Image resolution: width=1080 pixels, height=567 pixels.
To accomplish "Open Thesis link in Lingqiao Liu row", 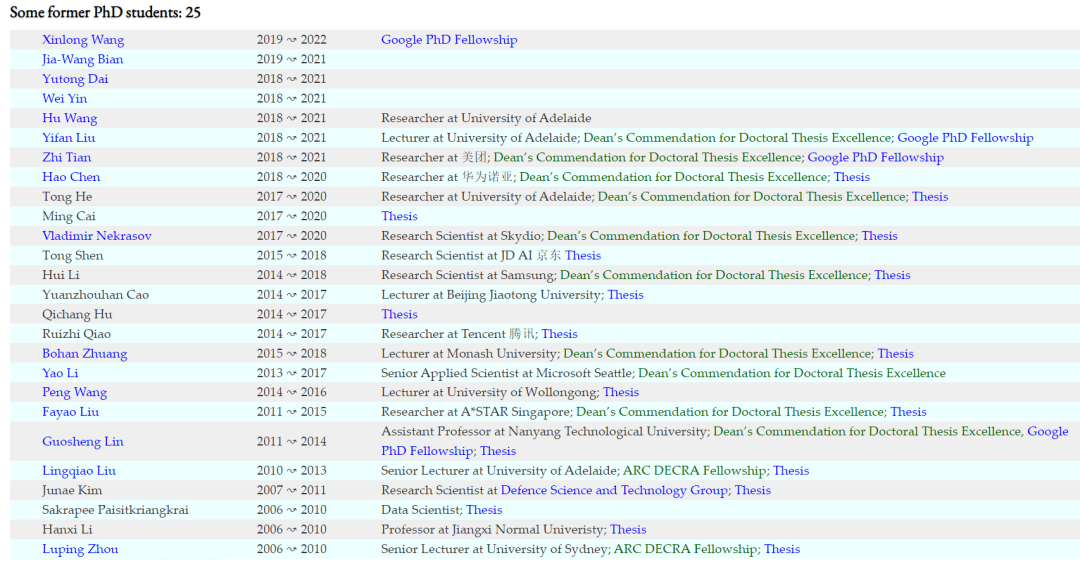I will point(791,471).
